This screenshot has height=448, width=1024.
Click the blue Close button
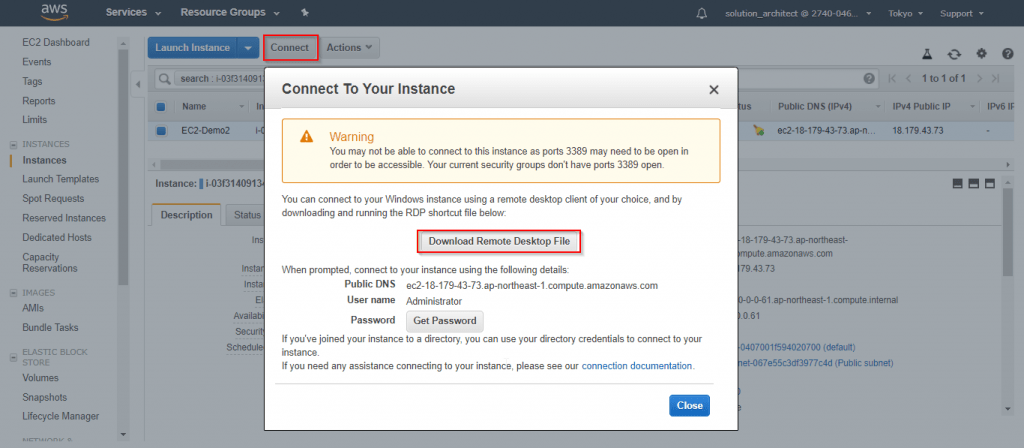(690, 406)
